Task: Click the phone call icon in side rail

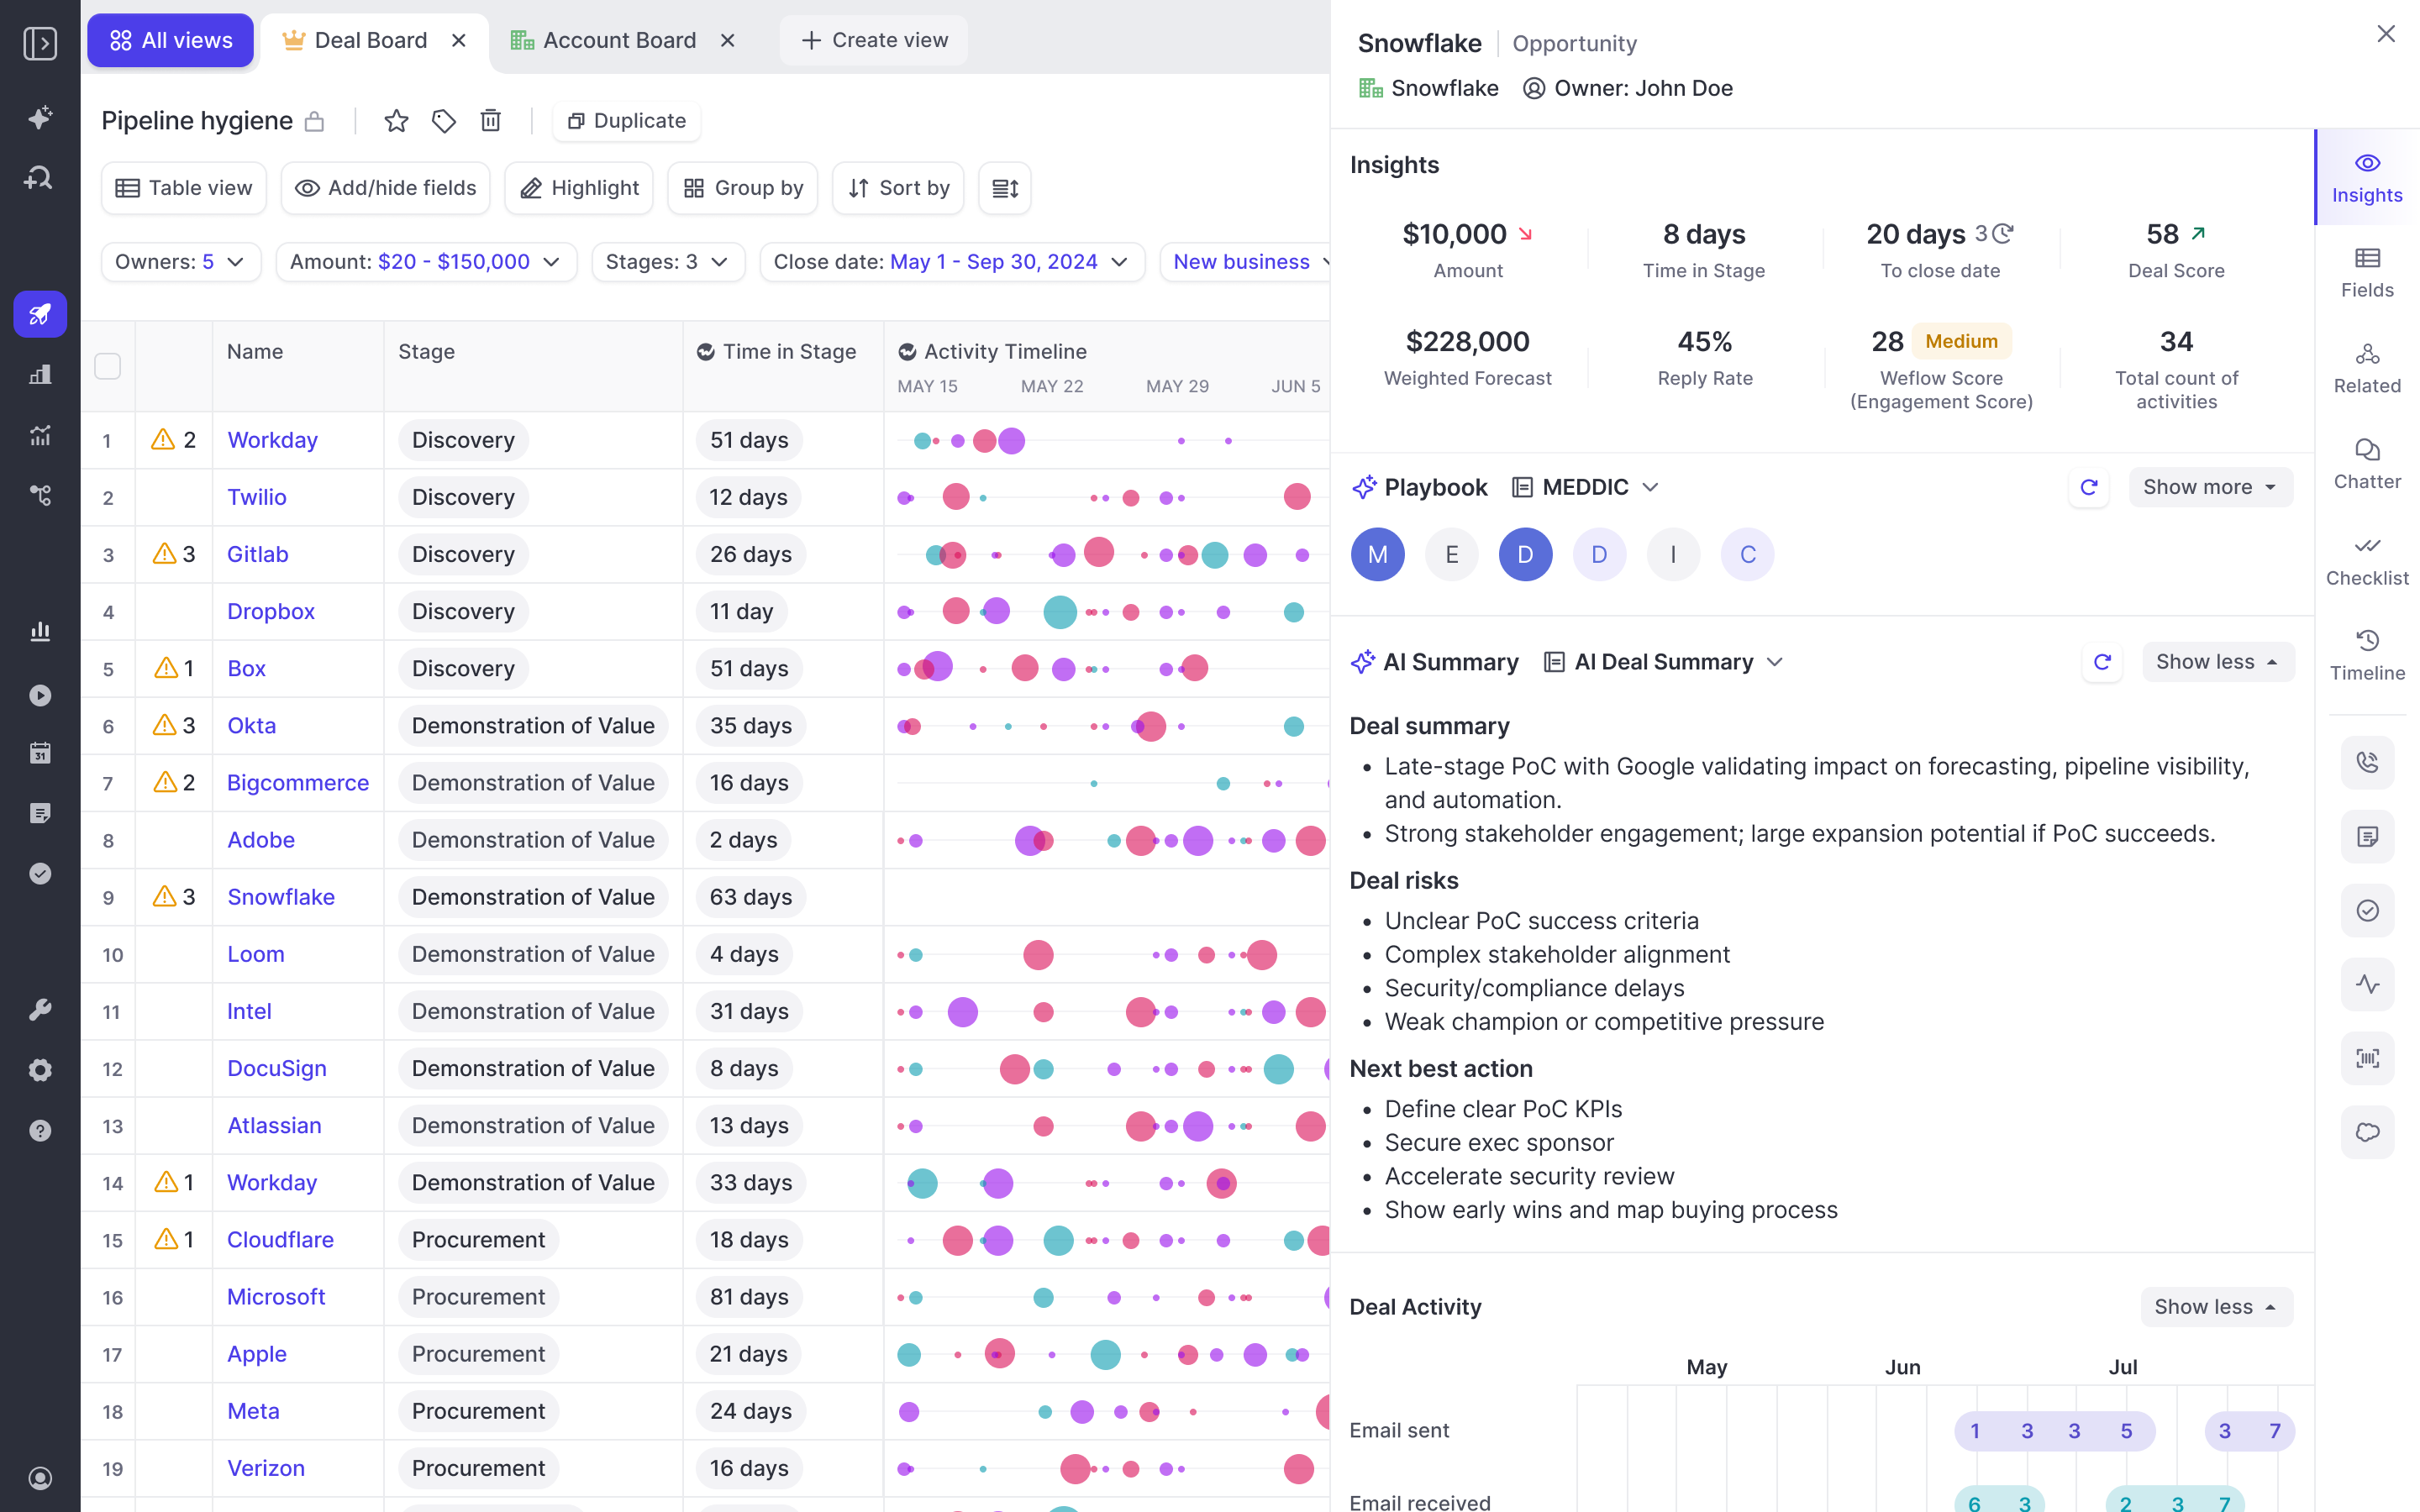Action: pos(2367,762)
